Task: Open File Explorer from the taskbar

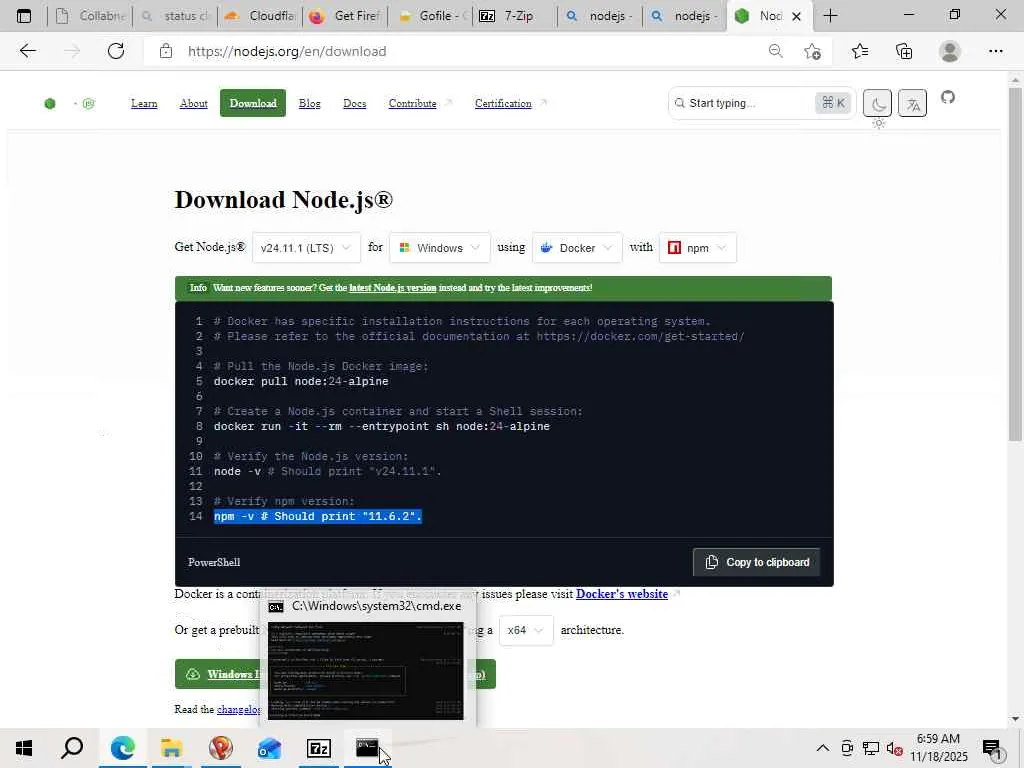Action: [x=171, y=748]
